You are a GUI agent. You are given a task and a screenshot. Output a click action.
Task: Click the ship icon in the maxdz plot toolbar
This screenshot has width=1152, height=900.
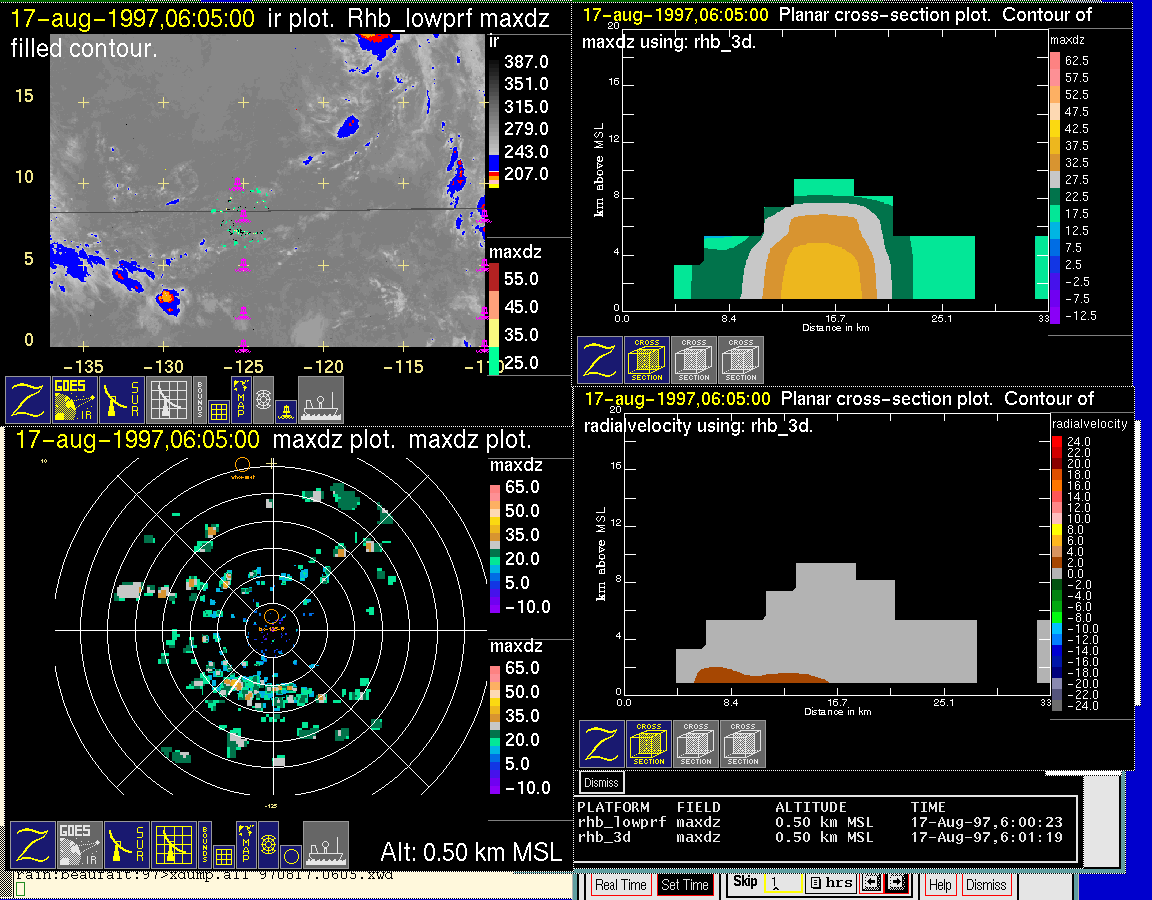click(326, 844)
